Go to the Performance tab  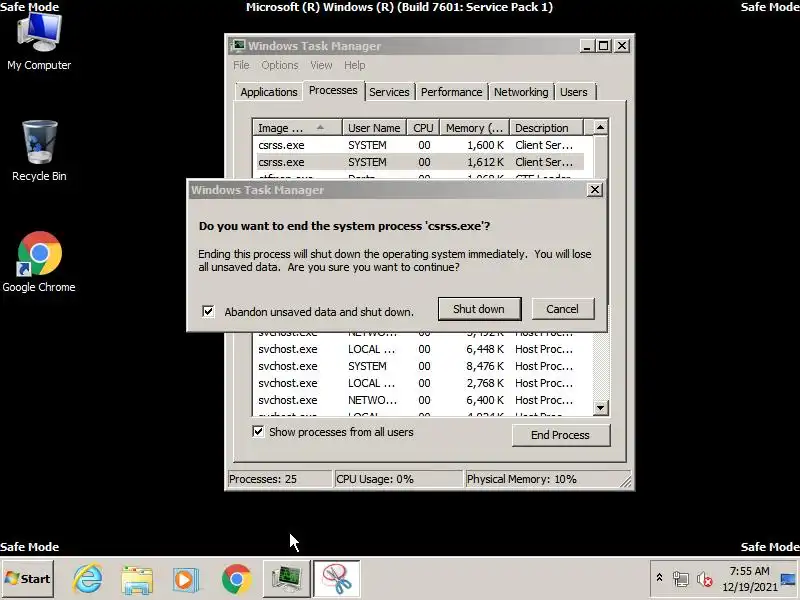[452, 92]
